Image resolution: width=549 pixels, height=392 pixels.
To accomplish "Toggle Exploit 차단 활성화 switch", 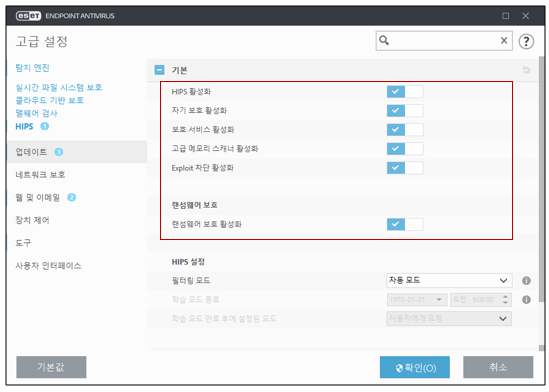I will [405, 168].
